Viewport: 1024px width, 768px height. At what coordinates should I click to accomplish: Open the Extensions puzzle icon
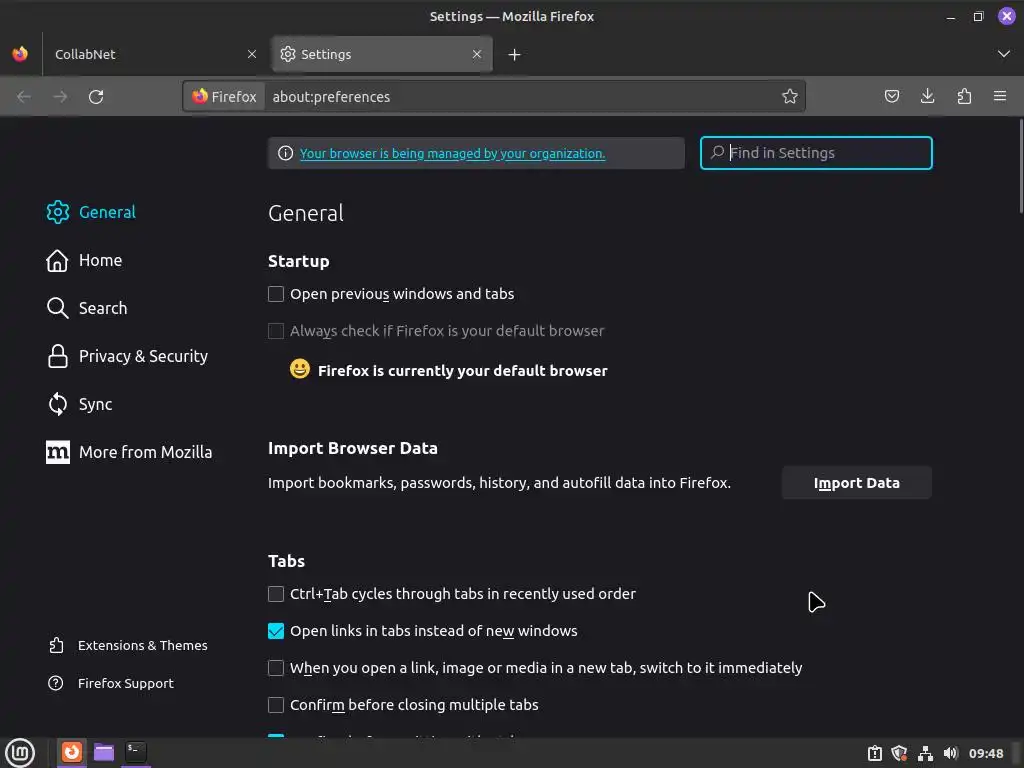(x=964, y=97)
